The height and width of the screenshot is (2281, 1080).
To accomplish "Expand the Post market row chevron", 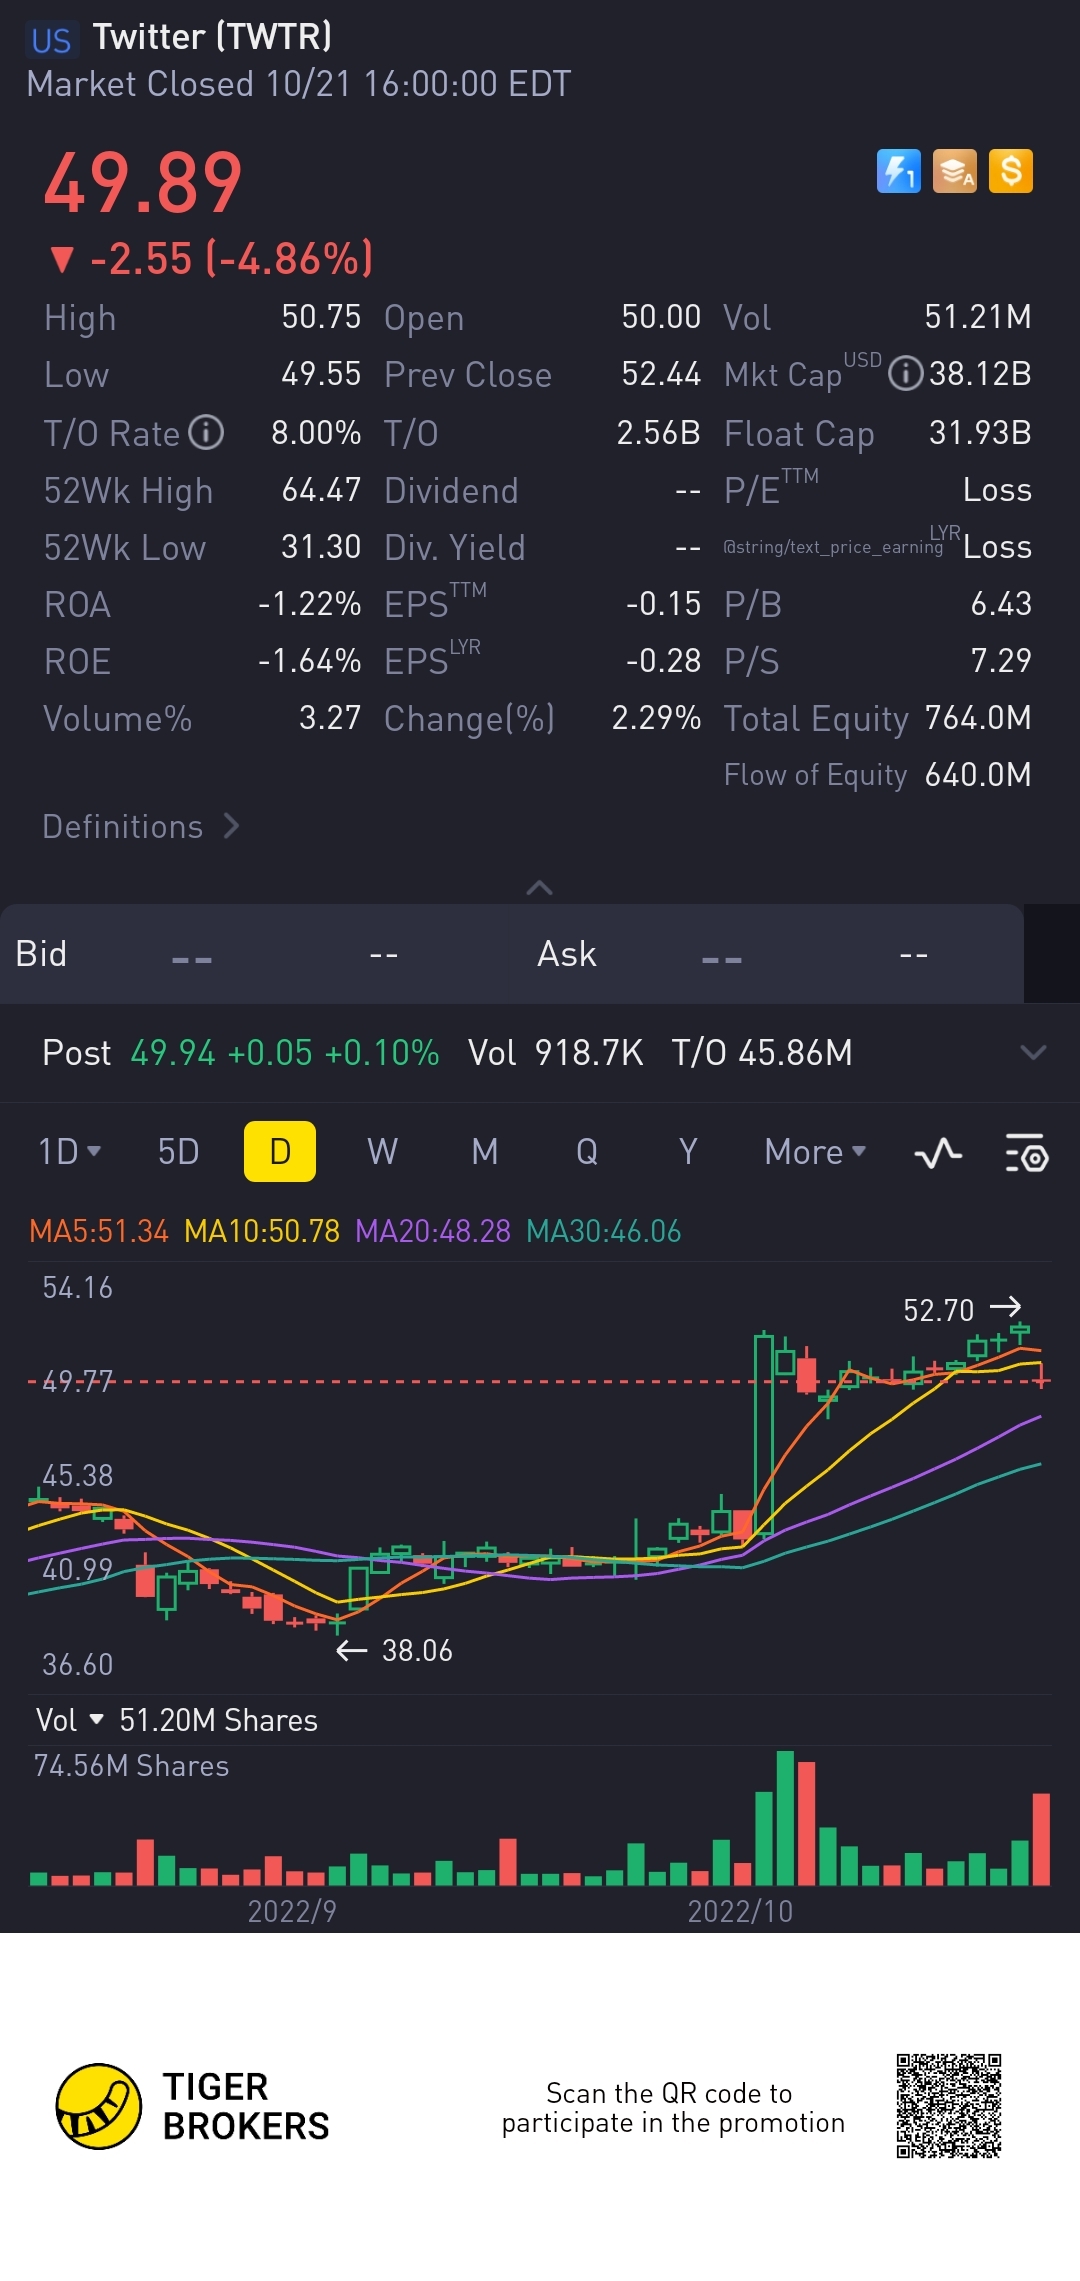I will (1033, 1052).
